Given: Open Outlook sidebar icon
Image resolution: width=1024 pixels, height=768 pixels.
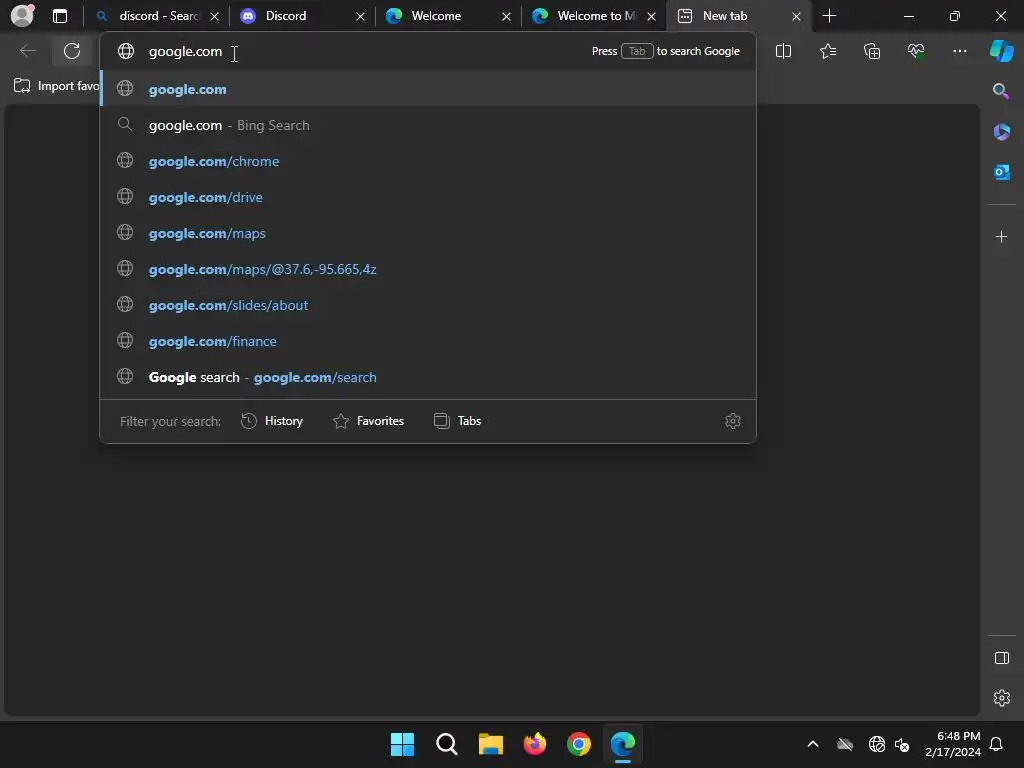Looking at the screenshot, I should [1001, 172].
